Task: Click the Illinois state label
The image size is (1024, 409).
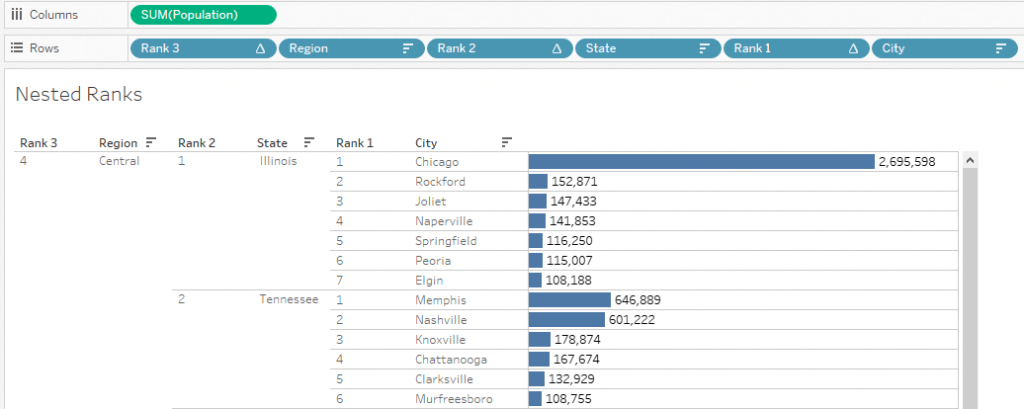Action: [x=278, y=161]
